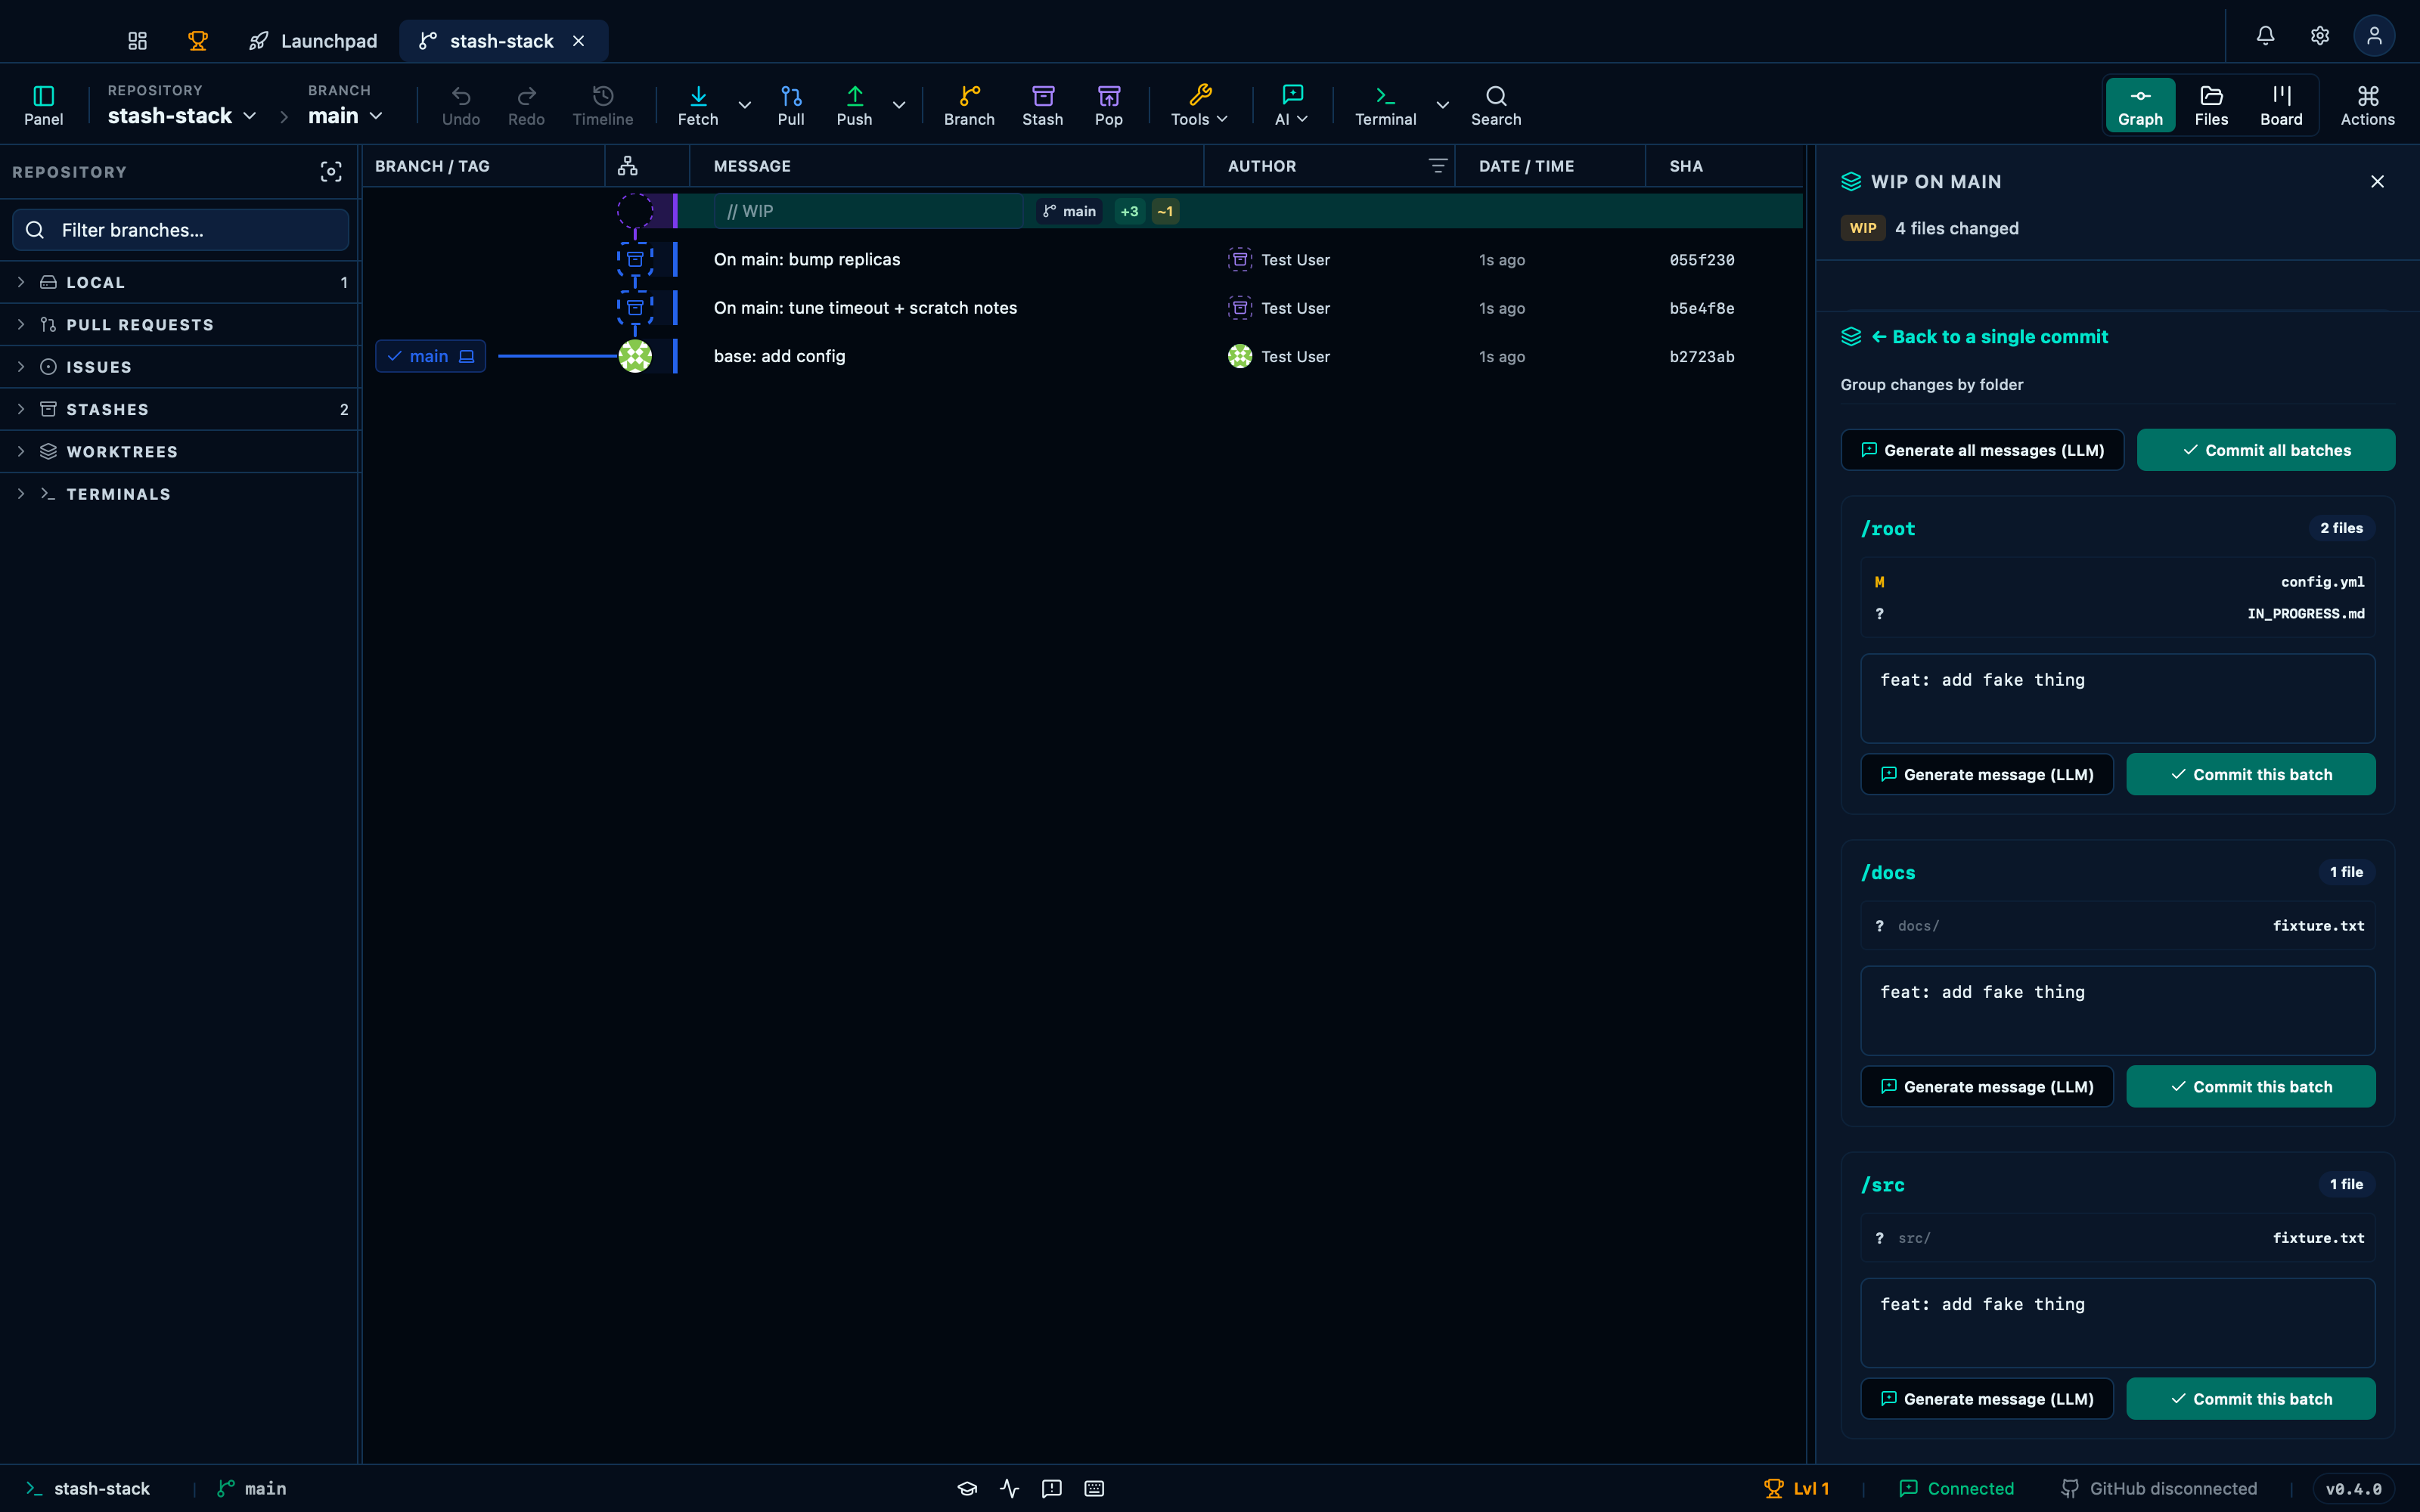Open the user profile avatar

tap(2374, 36)
